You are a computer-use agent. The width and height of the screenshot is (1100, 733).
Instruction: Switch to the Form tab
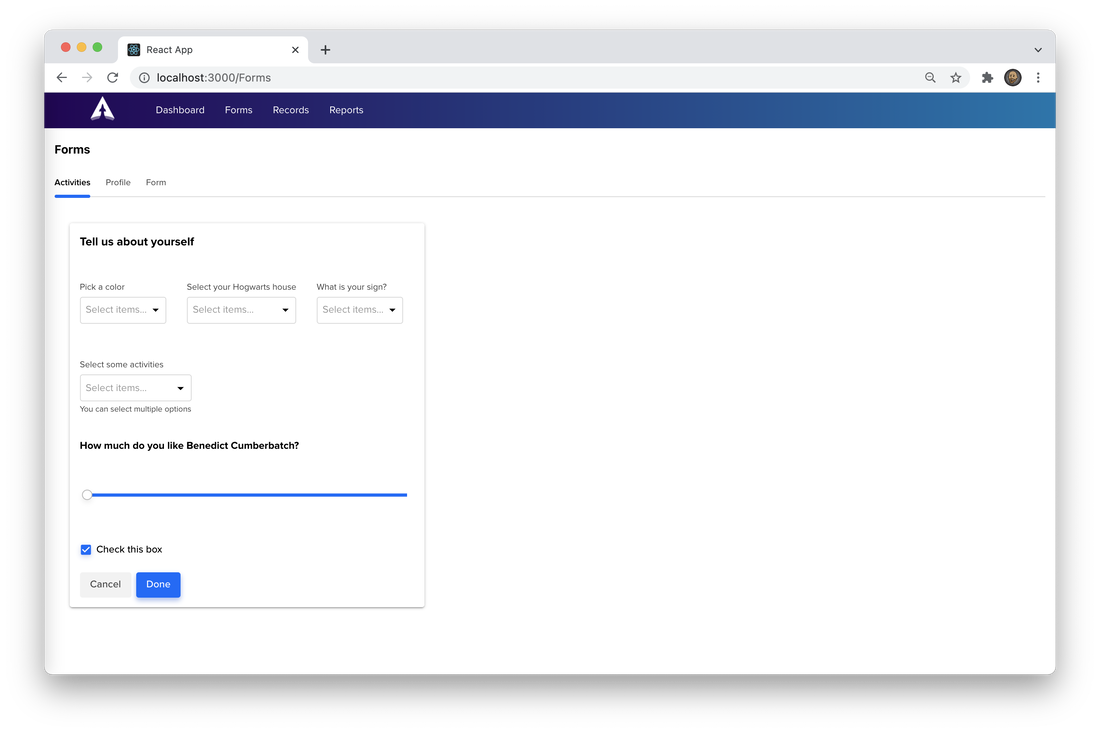click(x=156, y=182)
